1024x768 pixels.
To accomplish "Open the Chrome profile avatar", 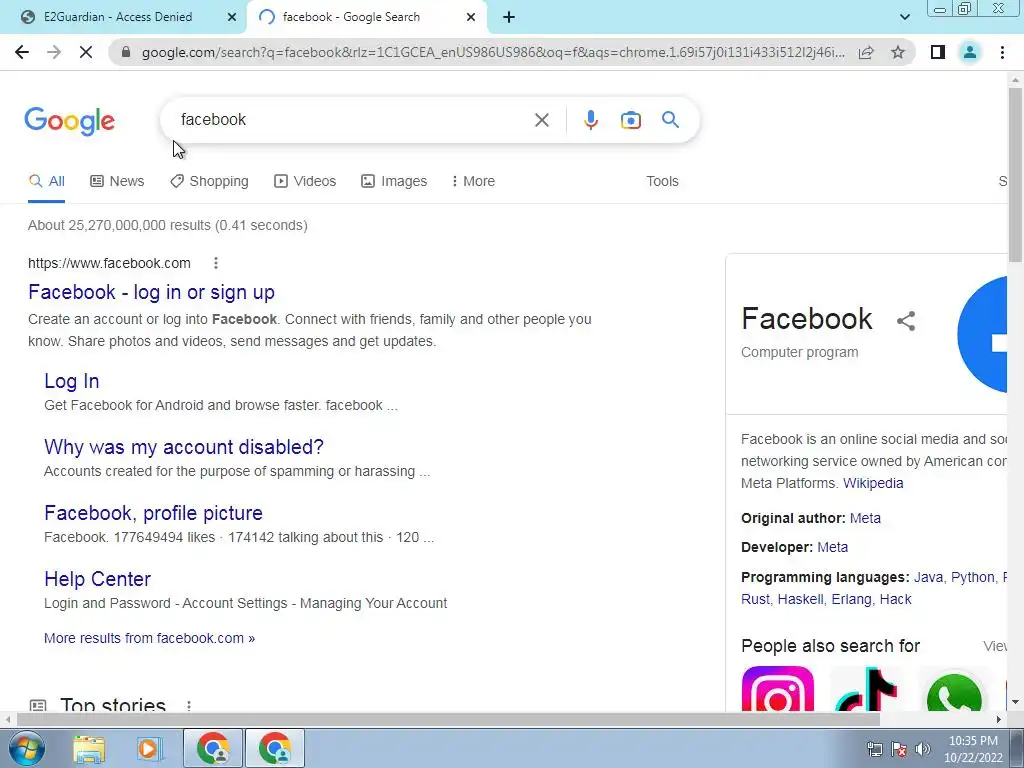I will (x=970, y=52).
